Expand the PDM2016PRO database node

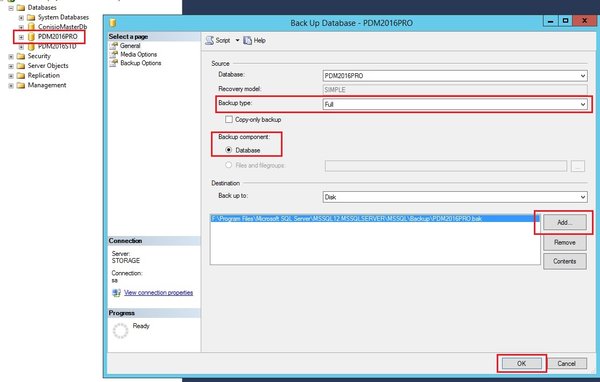[x=21, y=37]
